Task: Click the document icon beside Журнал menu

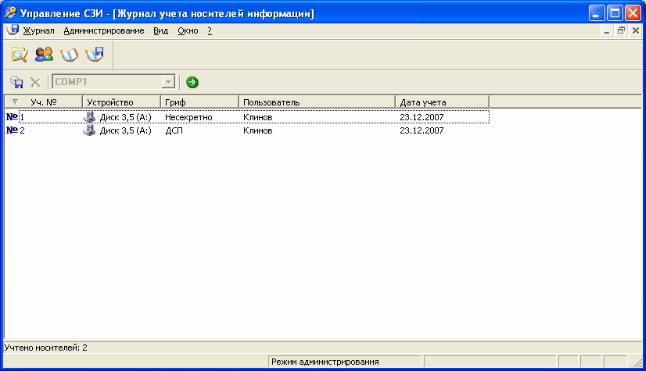Action: coord(13,30)
